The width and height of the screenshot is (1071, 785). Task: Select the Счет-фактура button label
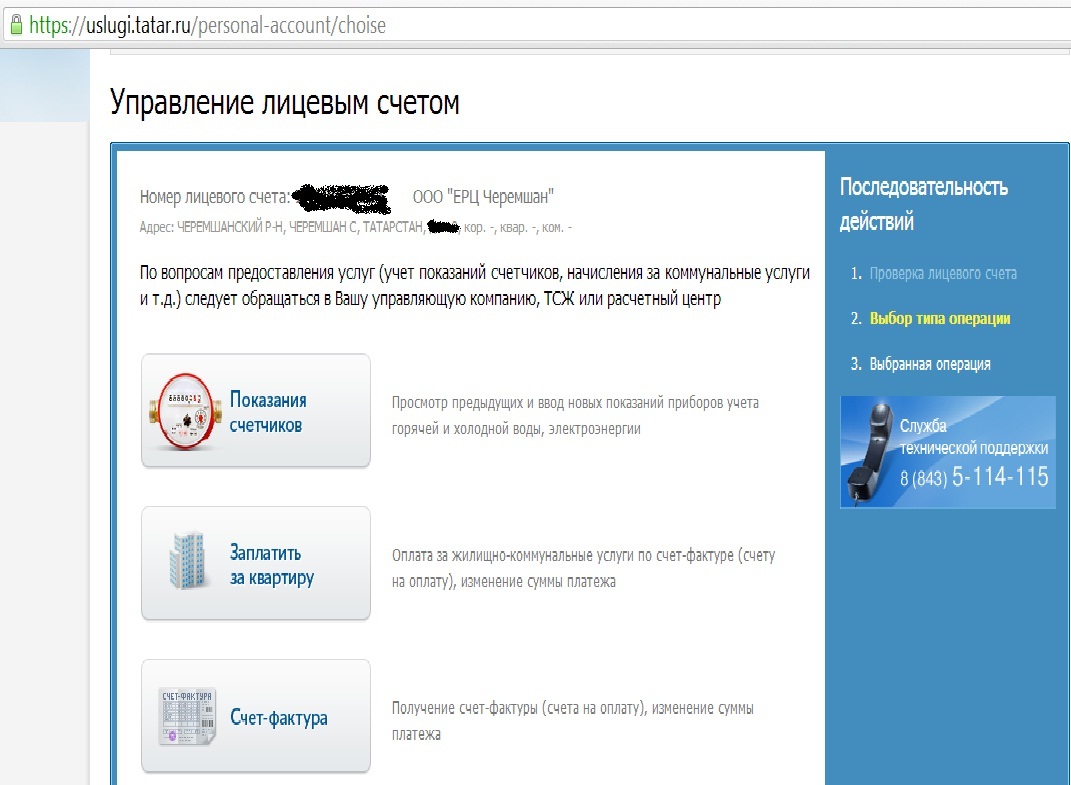278,718
